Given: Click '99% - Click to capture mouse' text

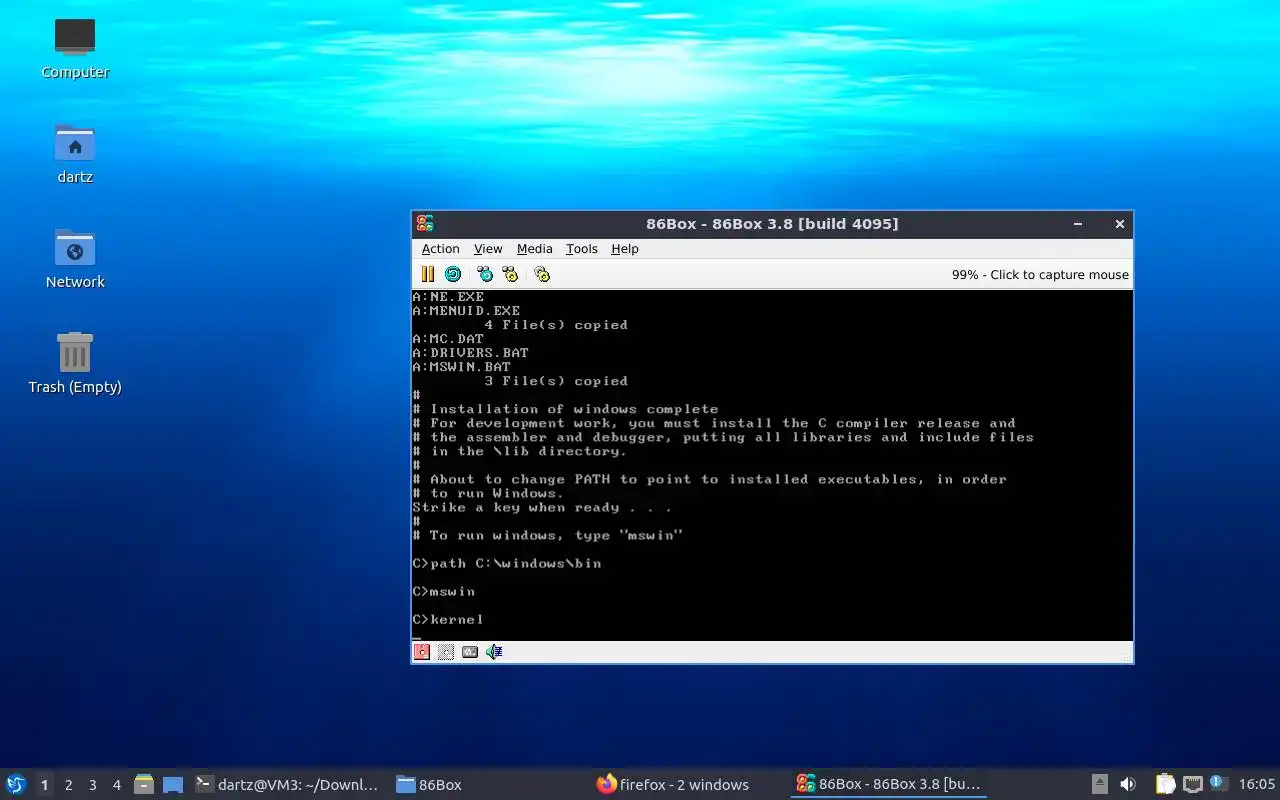Looking at the screenshot, I should (x=1040, y=274).
